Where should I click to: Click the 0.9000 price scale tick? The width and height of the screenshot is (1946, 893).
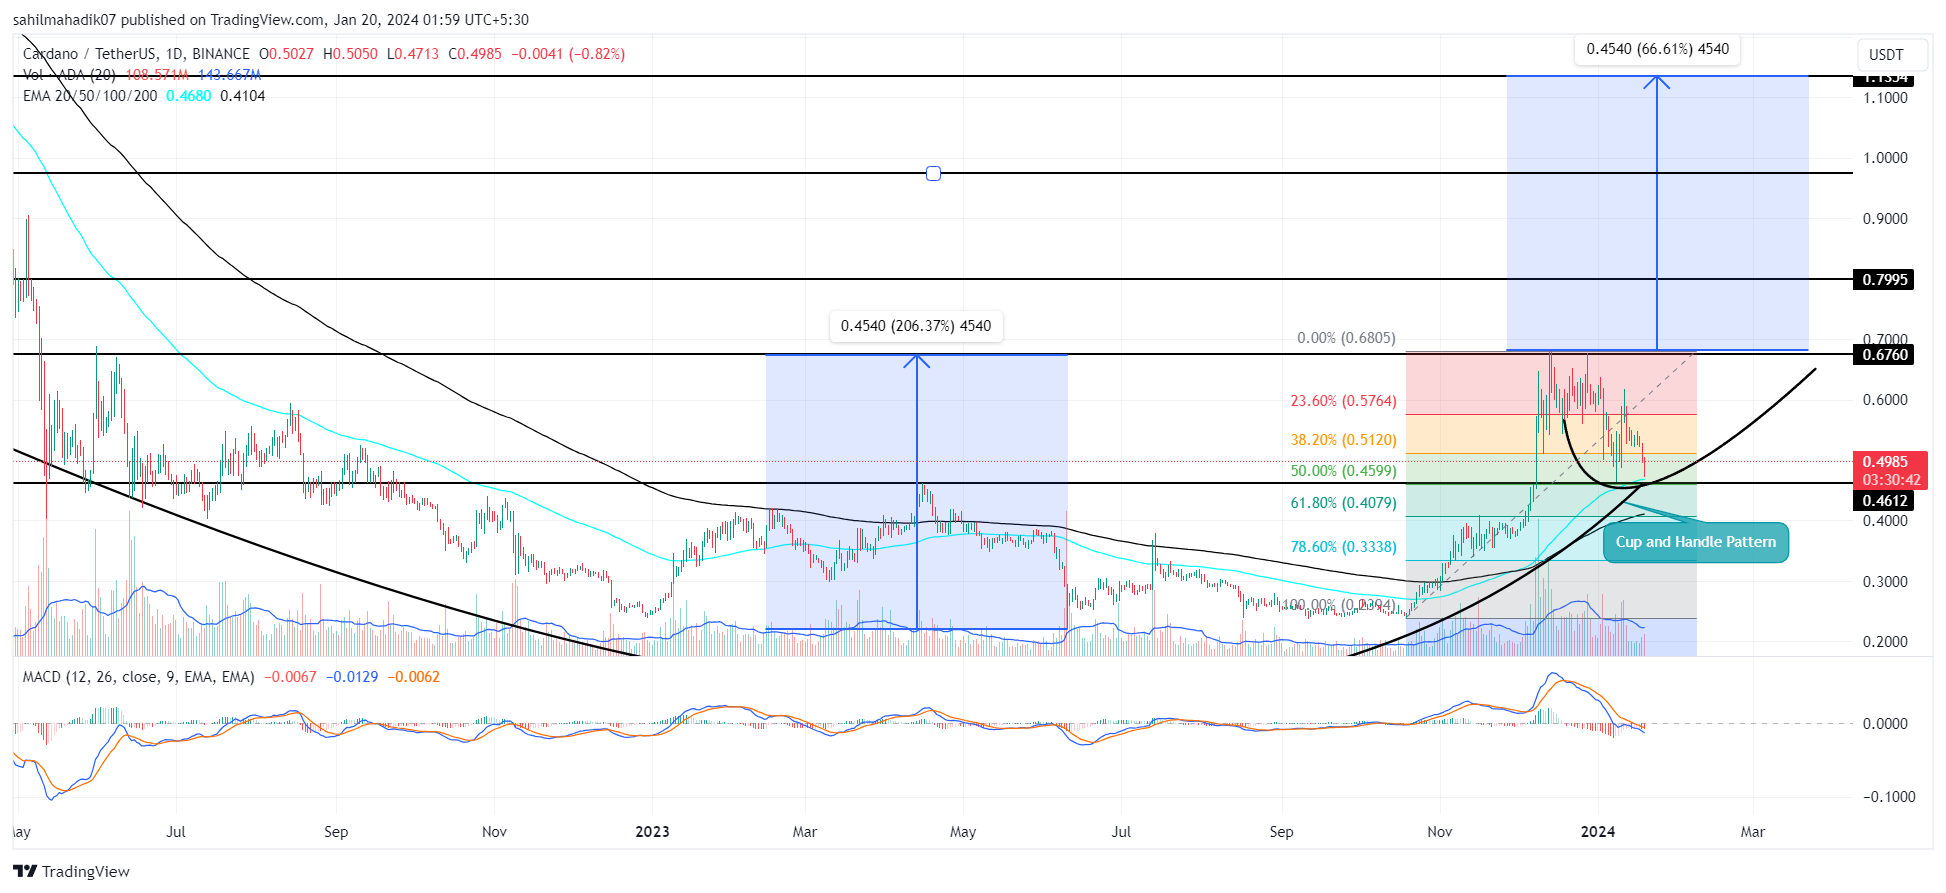[x=1885, y=219]
